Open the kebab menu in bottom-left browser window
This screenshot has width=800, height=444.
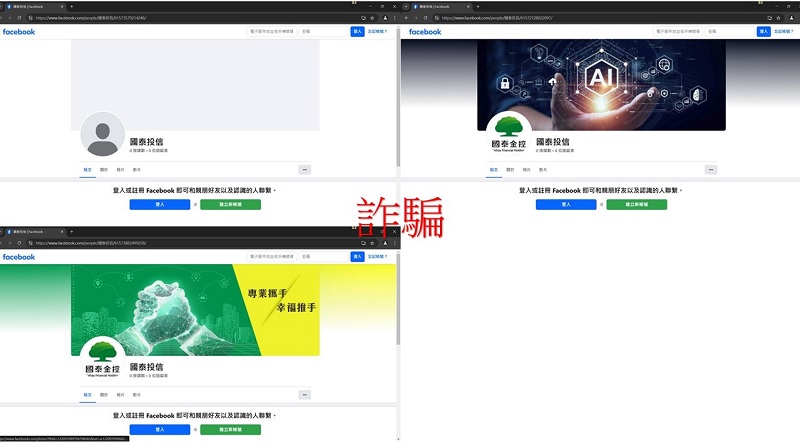point(394,243)
